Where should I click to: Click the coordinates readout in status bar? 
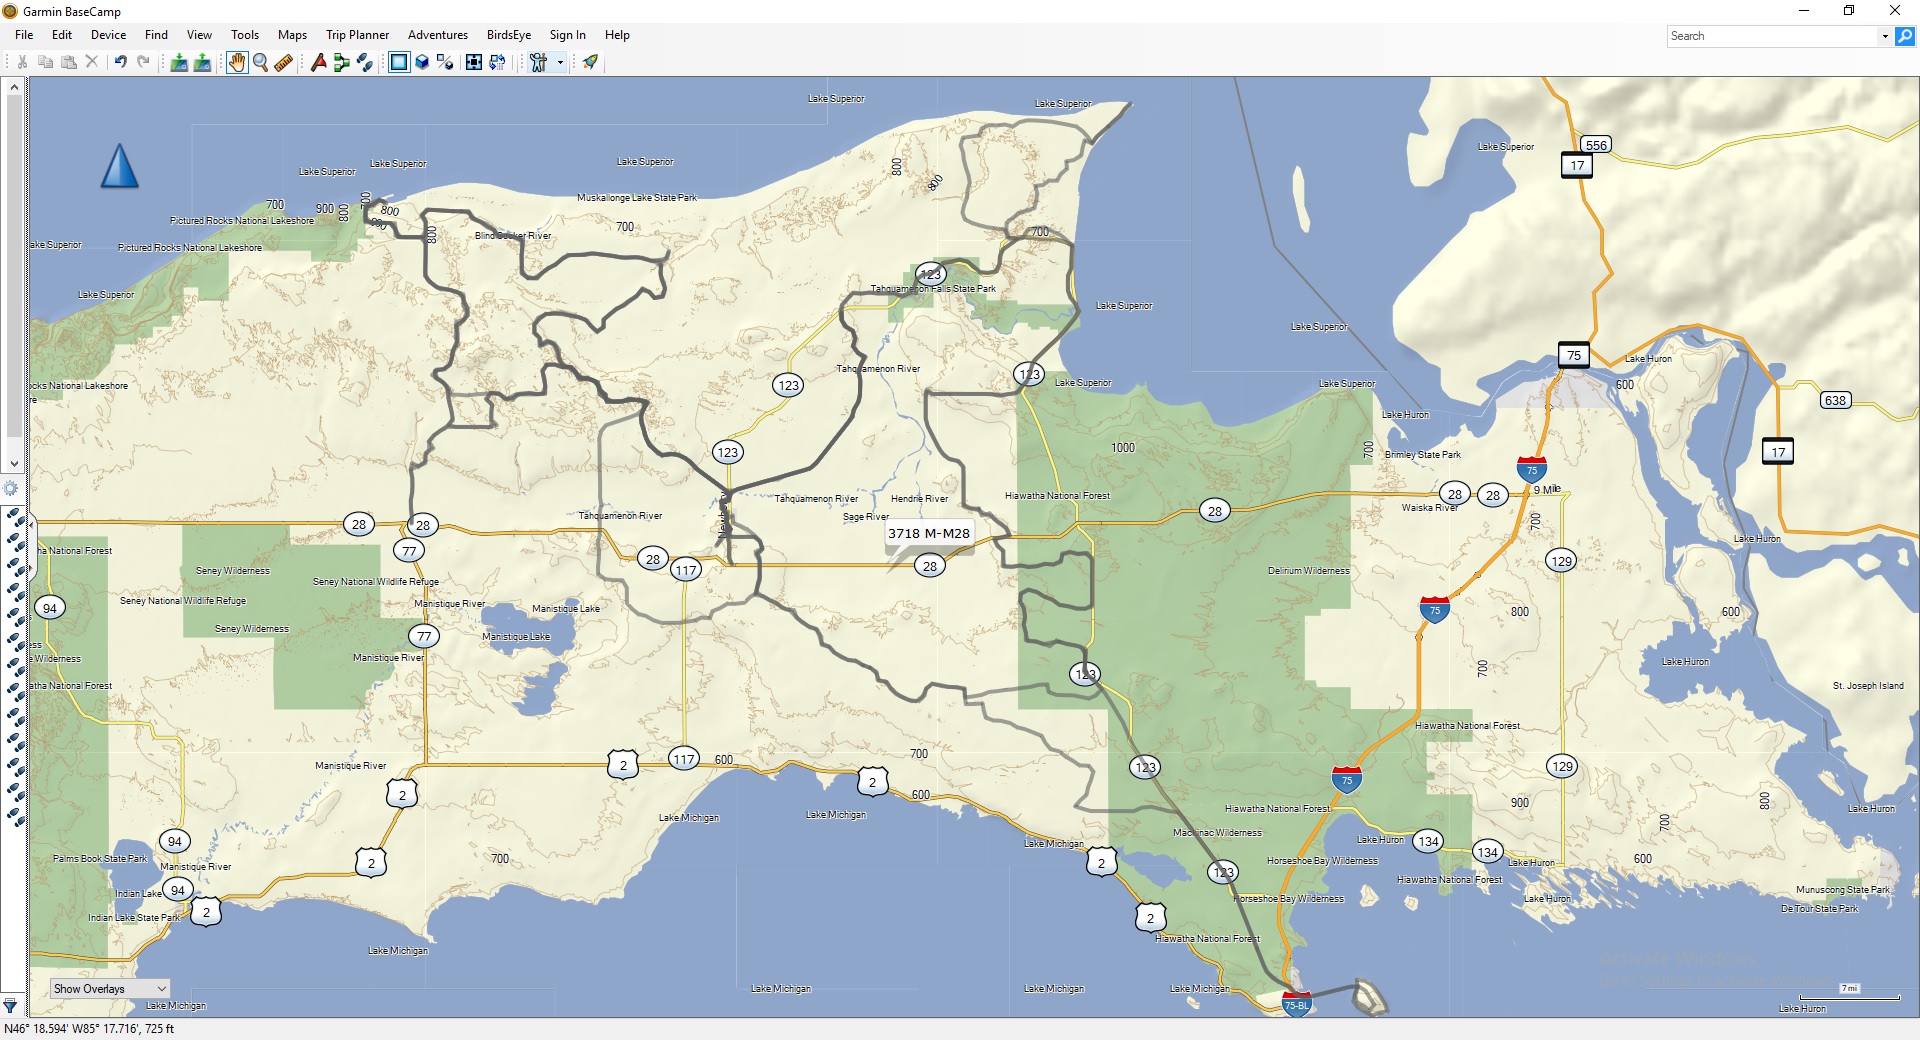89,1029
